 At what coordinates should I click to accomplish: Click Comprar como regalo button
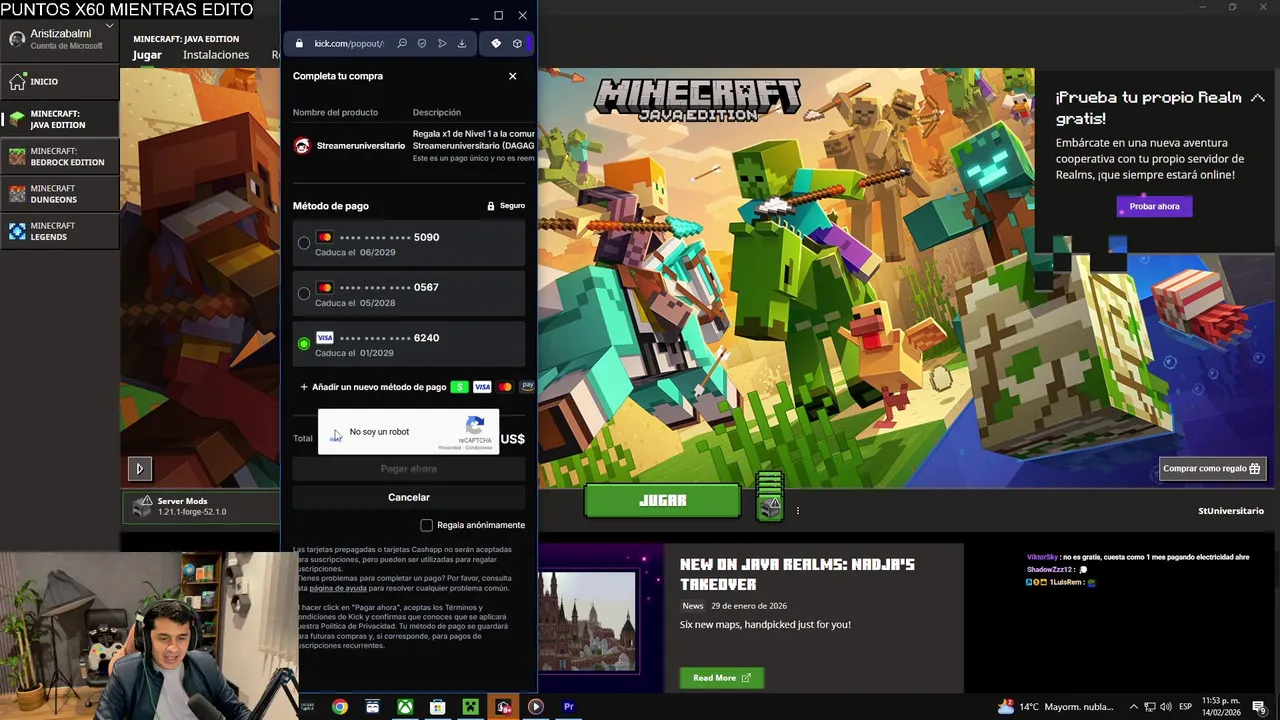point(1211,468)
